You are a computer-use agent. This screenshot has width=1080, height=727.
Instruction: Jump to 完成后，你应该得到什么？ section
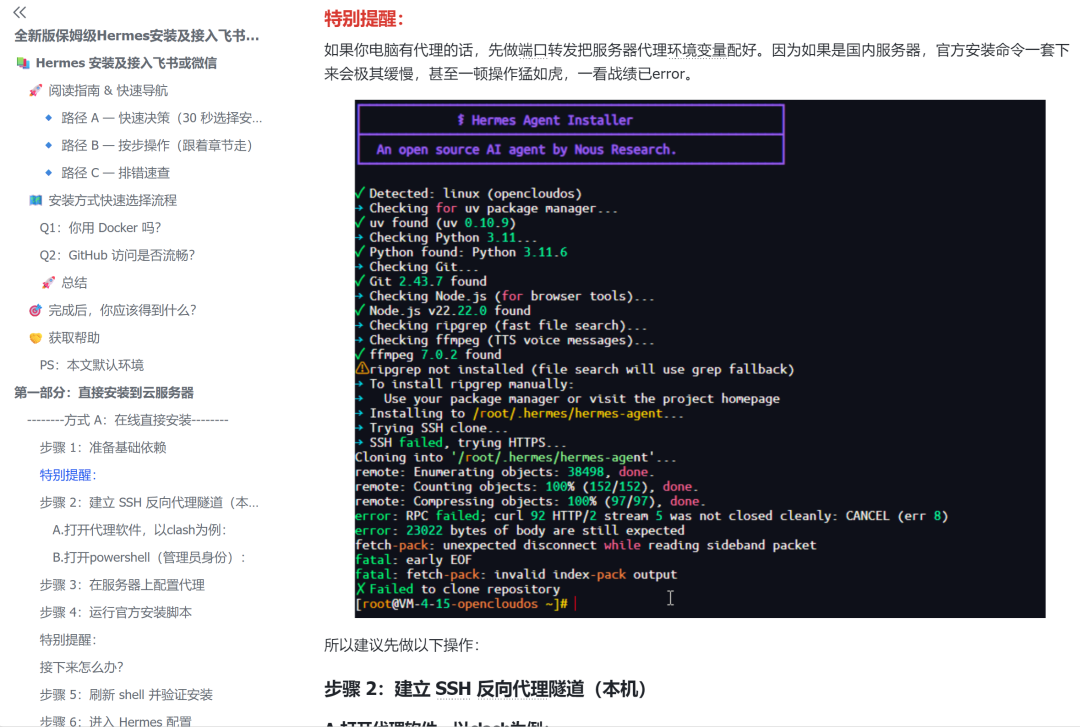[122, 311]
